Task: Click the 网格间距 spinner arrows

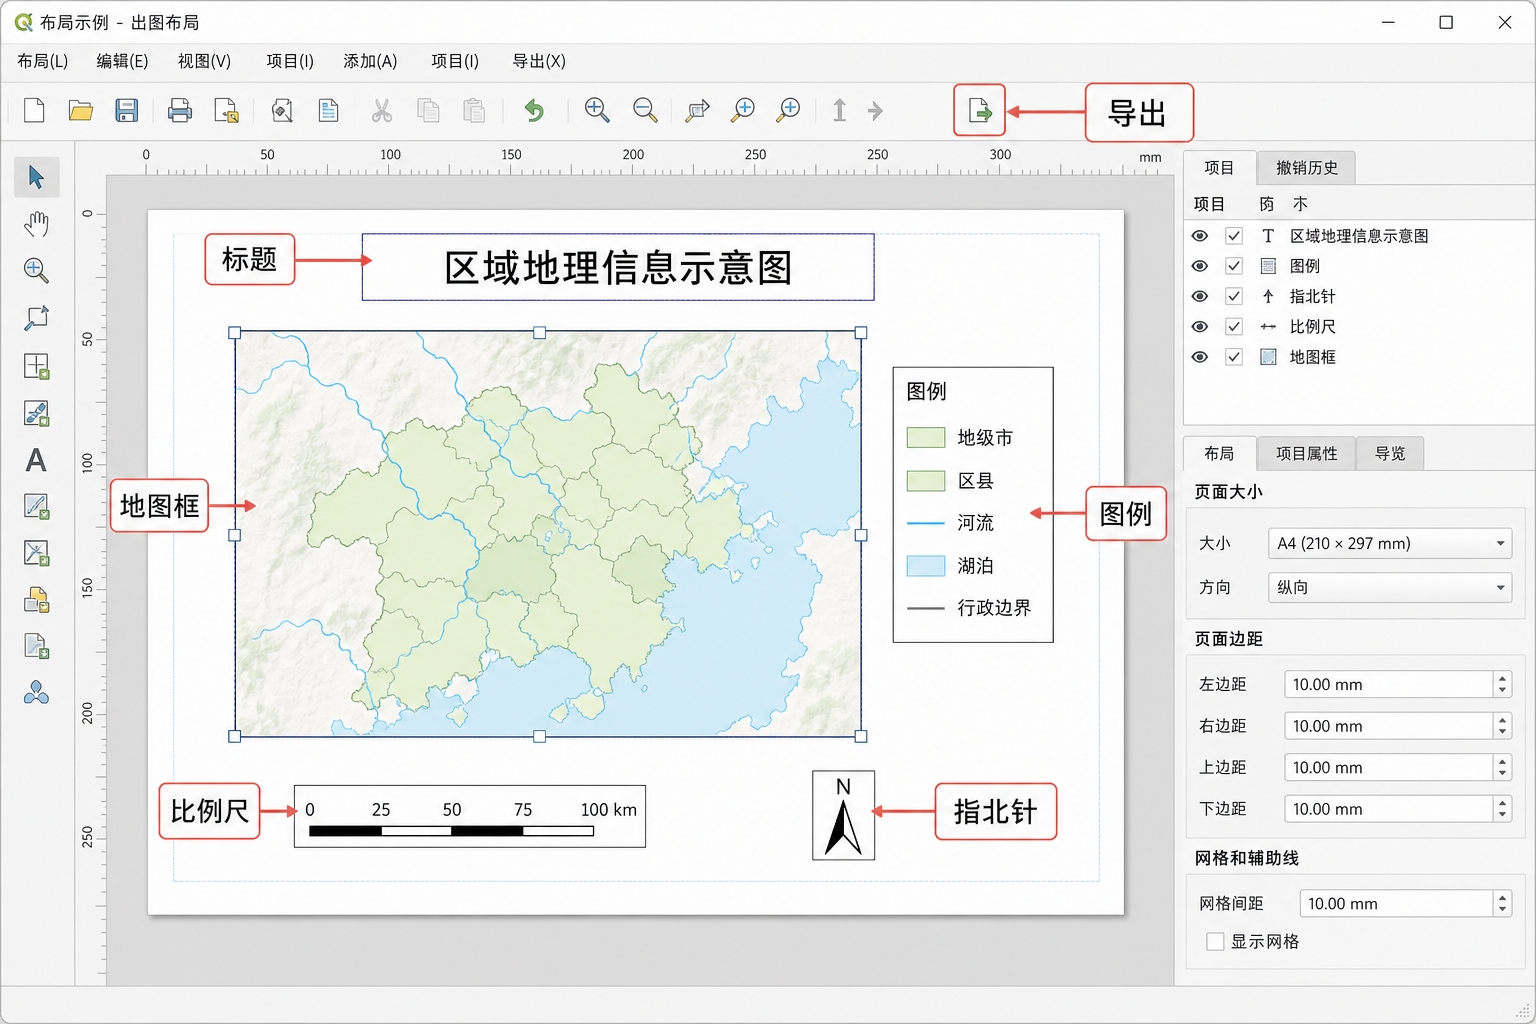Action: [1502, 903]
